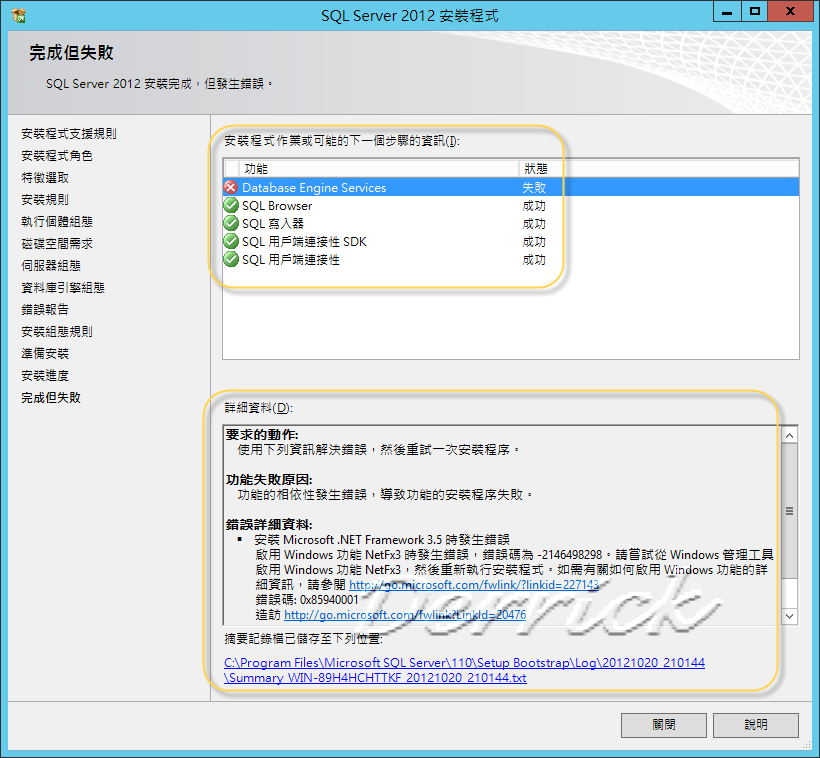Click the 說明 button
Screen dimensions: 820x758
pyautogui.click(x=755, y=725)
